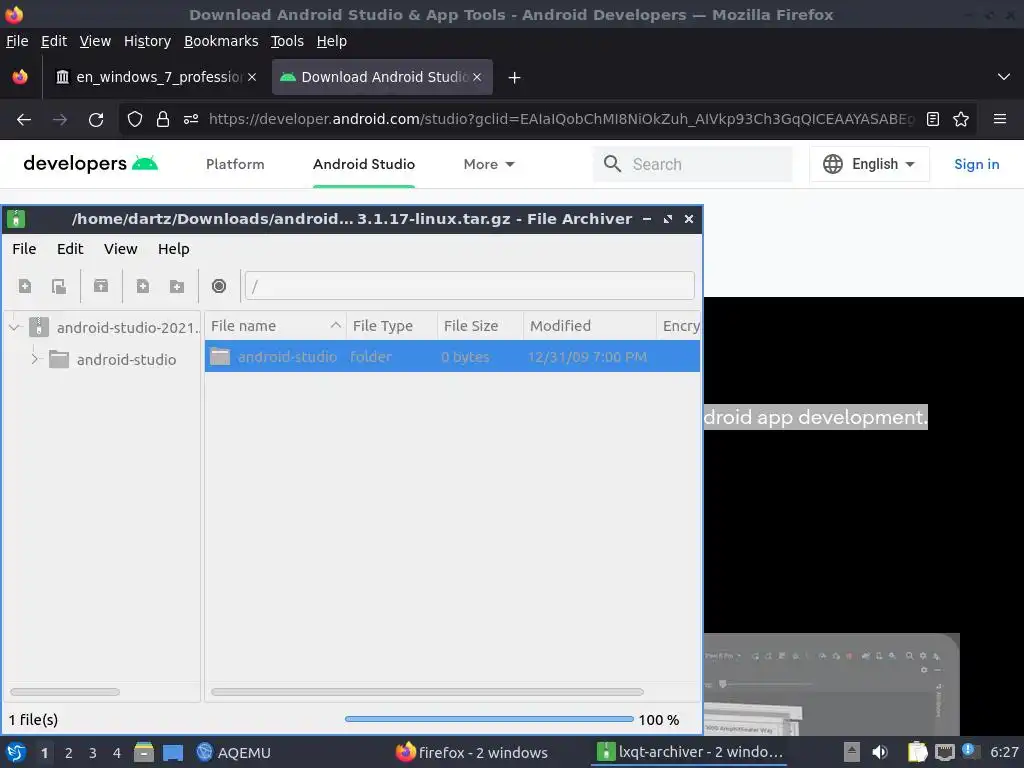Open Help menu in File Archiver

tap(174, 249)
